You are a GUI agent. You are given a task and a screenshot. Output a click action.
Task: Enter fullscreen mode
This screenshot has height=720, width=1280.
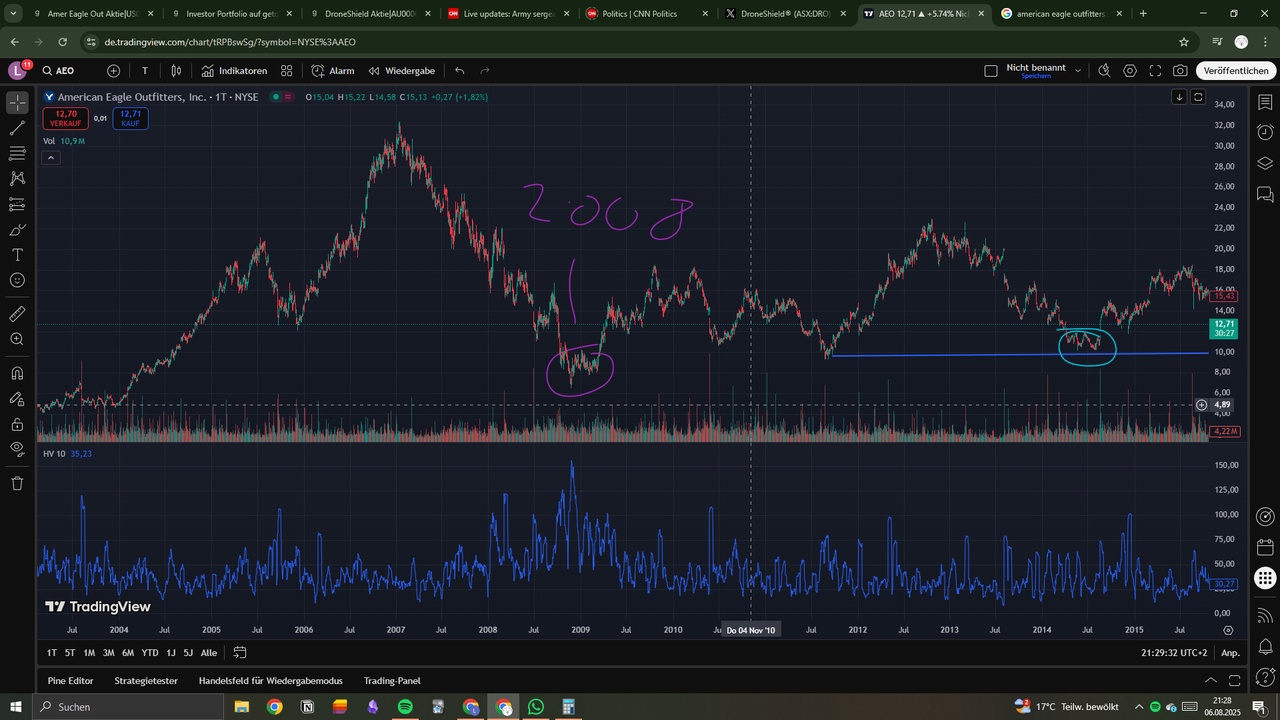pos(1155,71)
